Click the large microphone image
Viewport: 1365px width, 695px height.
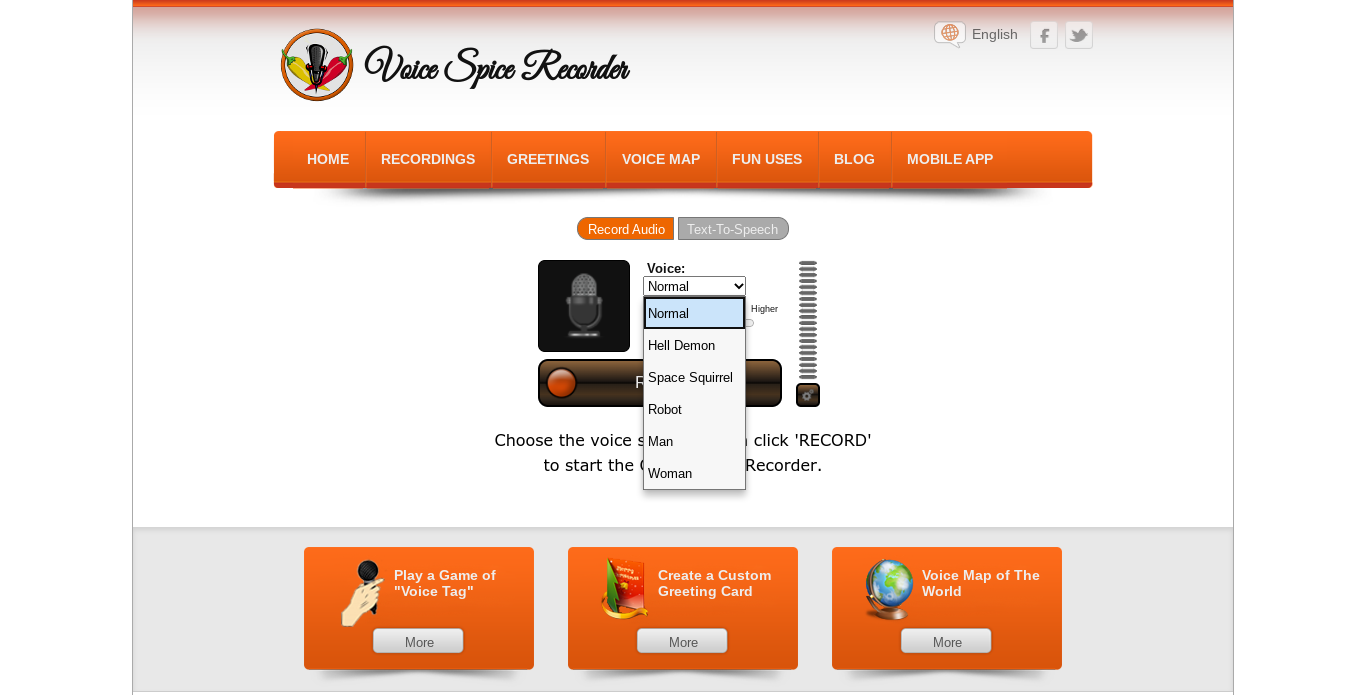[584, 306]
